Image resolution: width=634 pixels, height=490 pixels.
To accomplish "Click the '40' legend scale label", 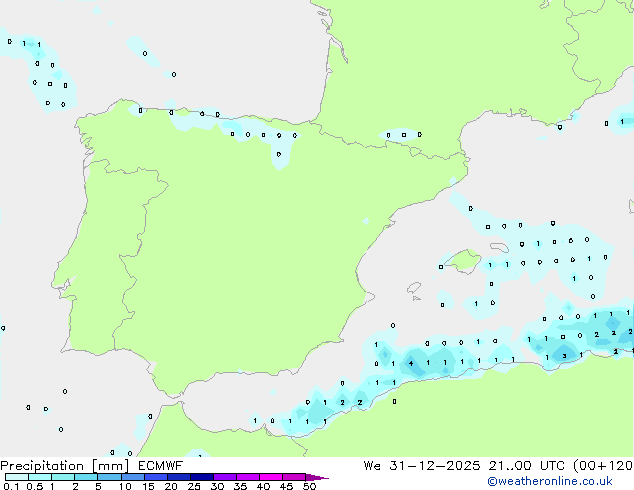I will tap(263, 486).
